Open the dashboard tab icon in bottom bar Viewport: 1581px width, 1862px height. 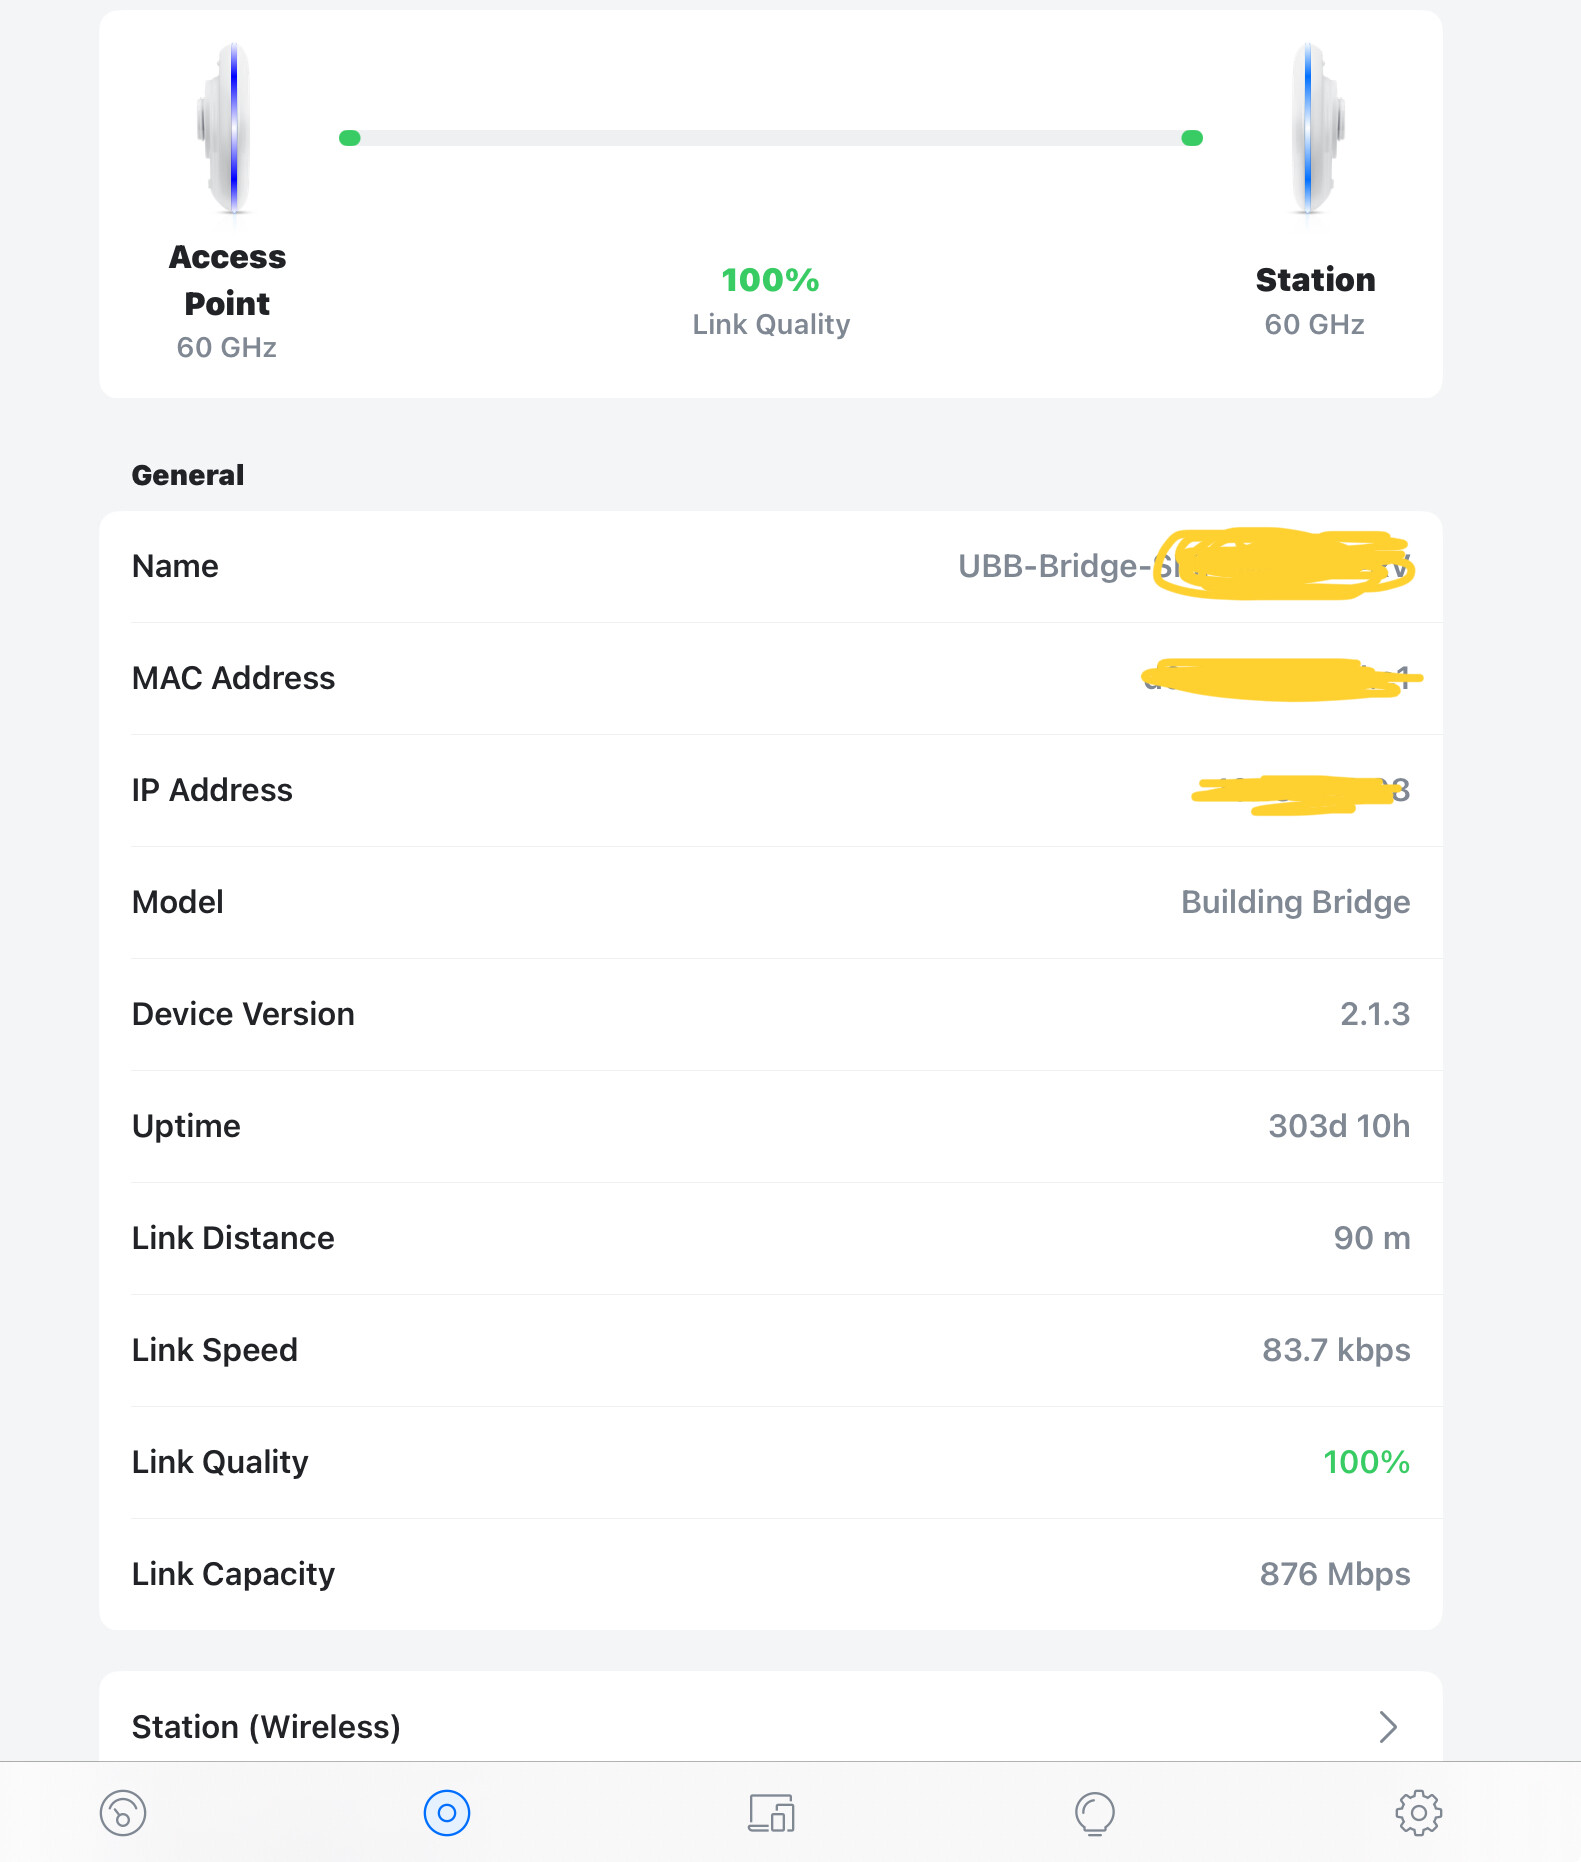point(123,1812)
